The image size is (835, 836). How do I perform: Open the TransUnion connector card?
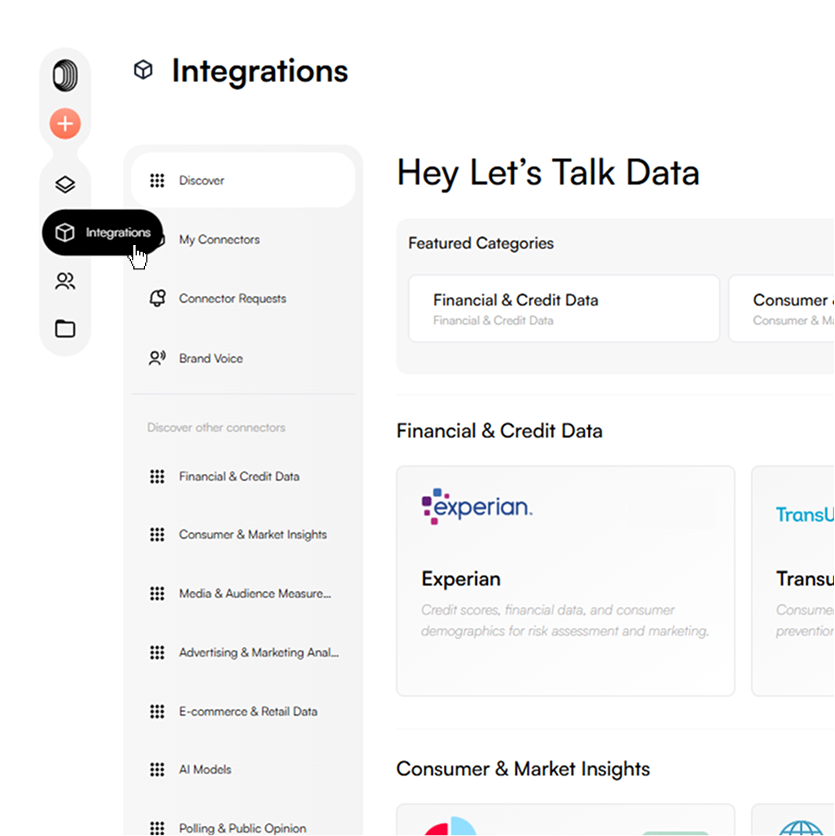(793, 581)
